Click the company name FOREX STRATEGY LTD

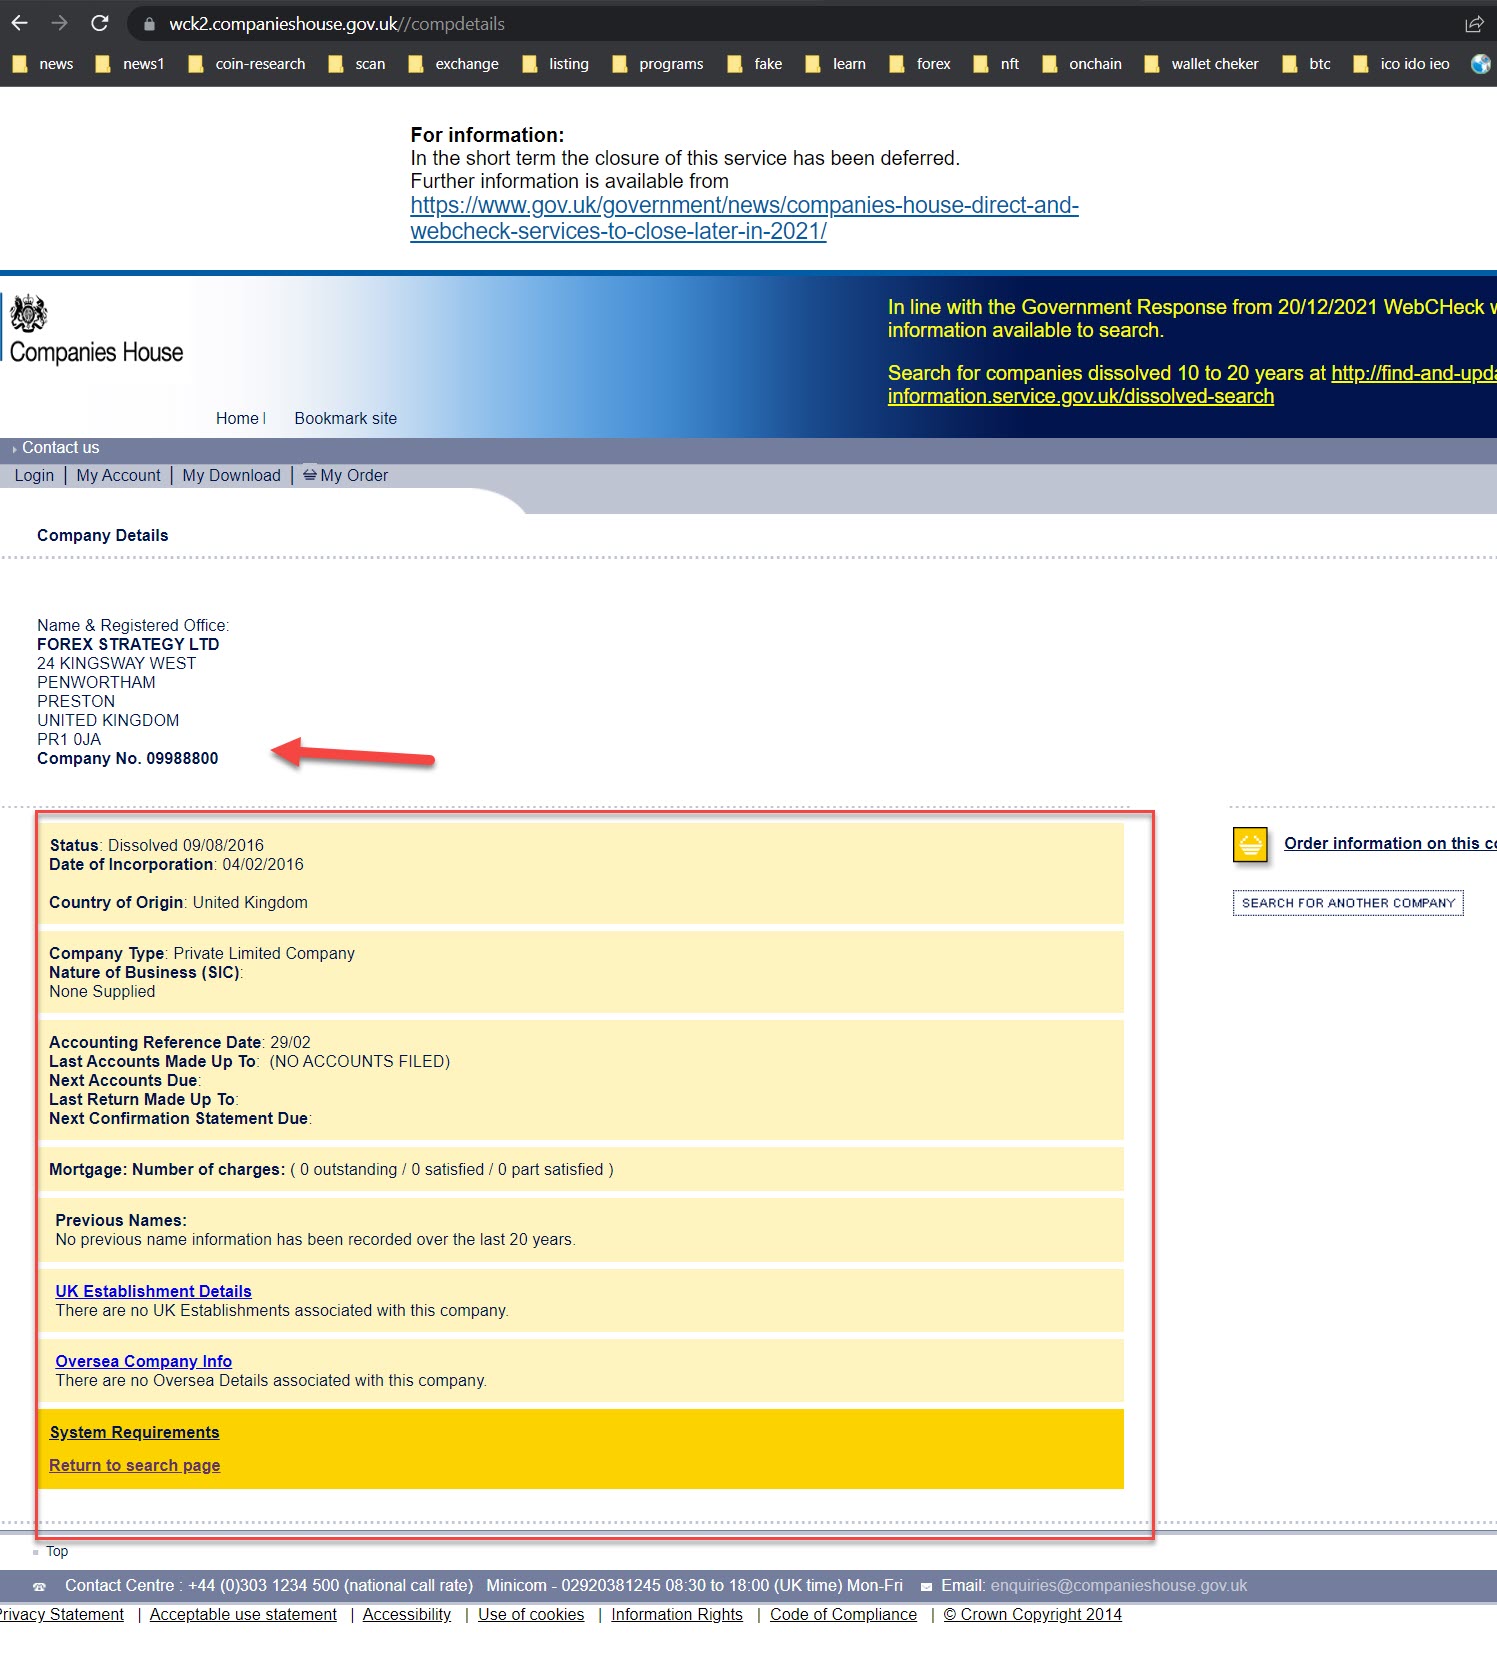(x=128, y=644)
